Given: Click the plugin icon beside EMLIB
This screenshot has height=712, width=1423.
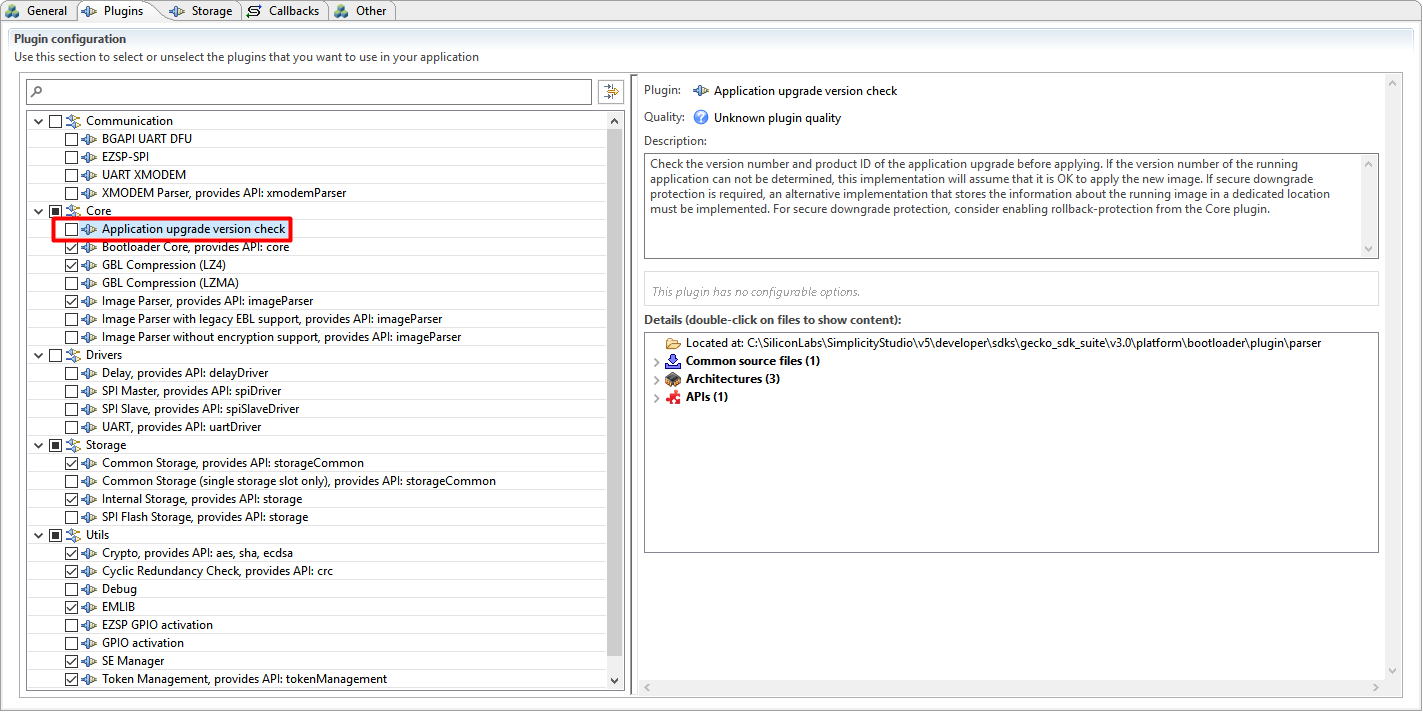Looking at the screenshot, I should click(90, 607).
